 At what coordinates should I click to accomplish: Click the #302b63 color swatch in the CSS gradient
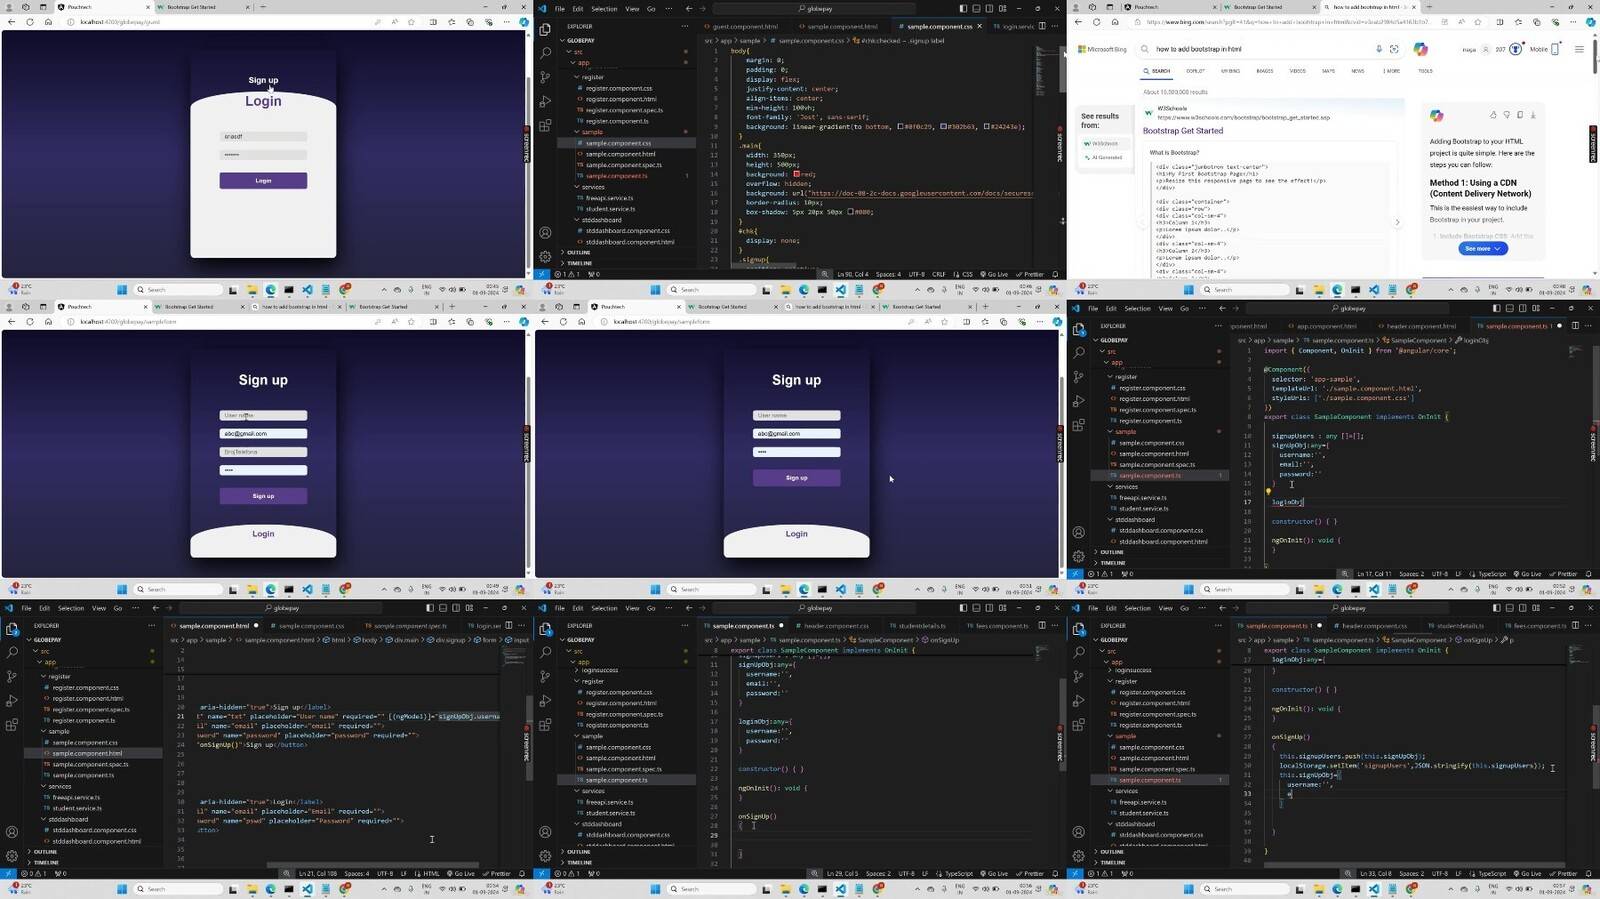943,127
